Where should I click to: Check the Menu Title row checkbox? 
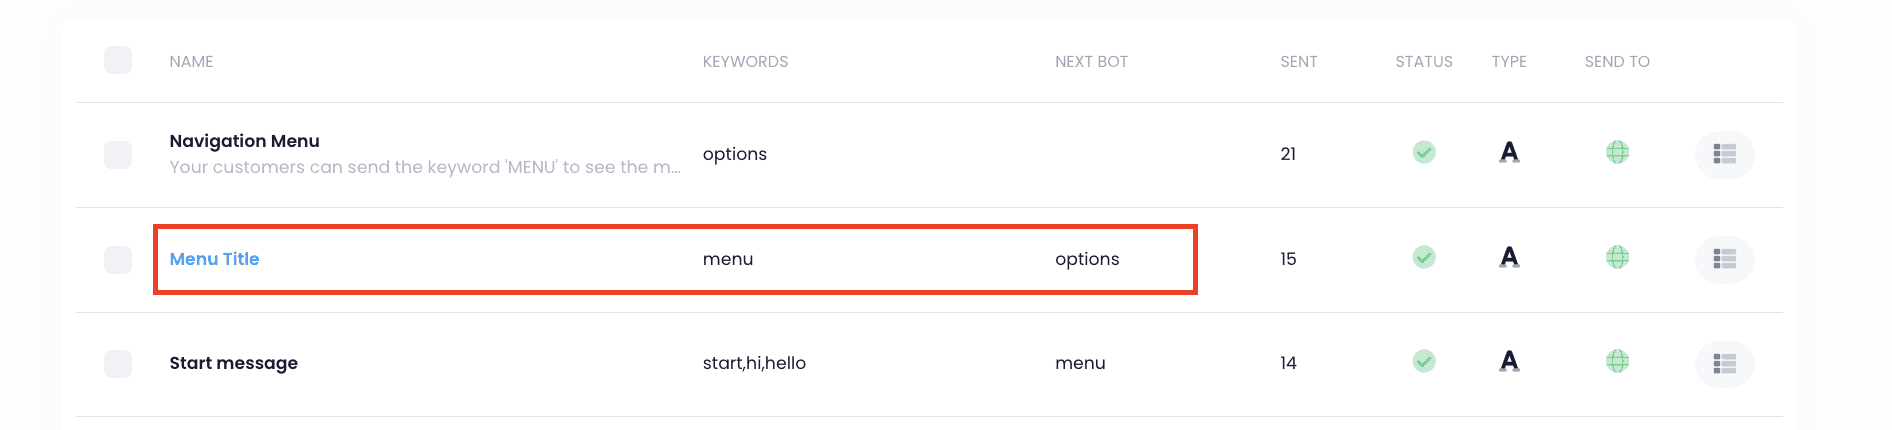coord(118,260)
